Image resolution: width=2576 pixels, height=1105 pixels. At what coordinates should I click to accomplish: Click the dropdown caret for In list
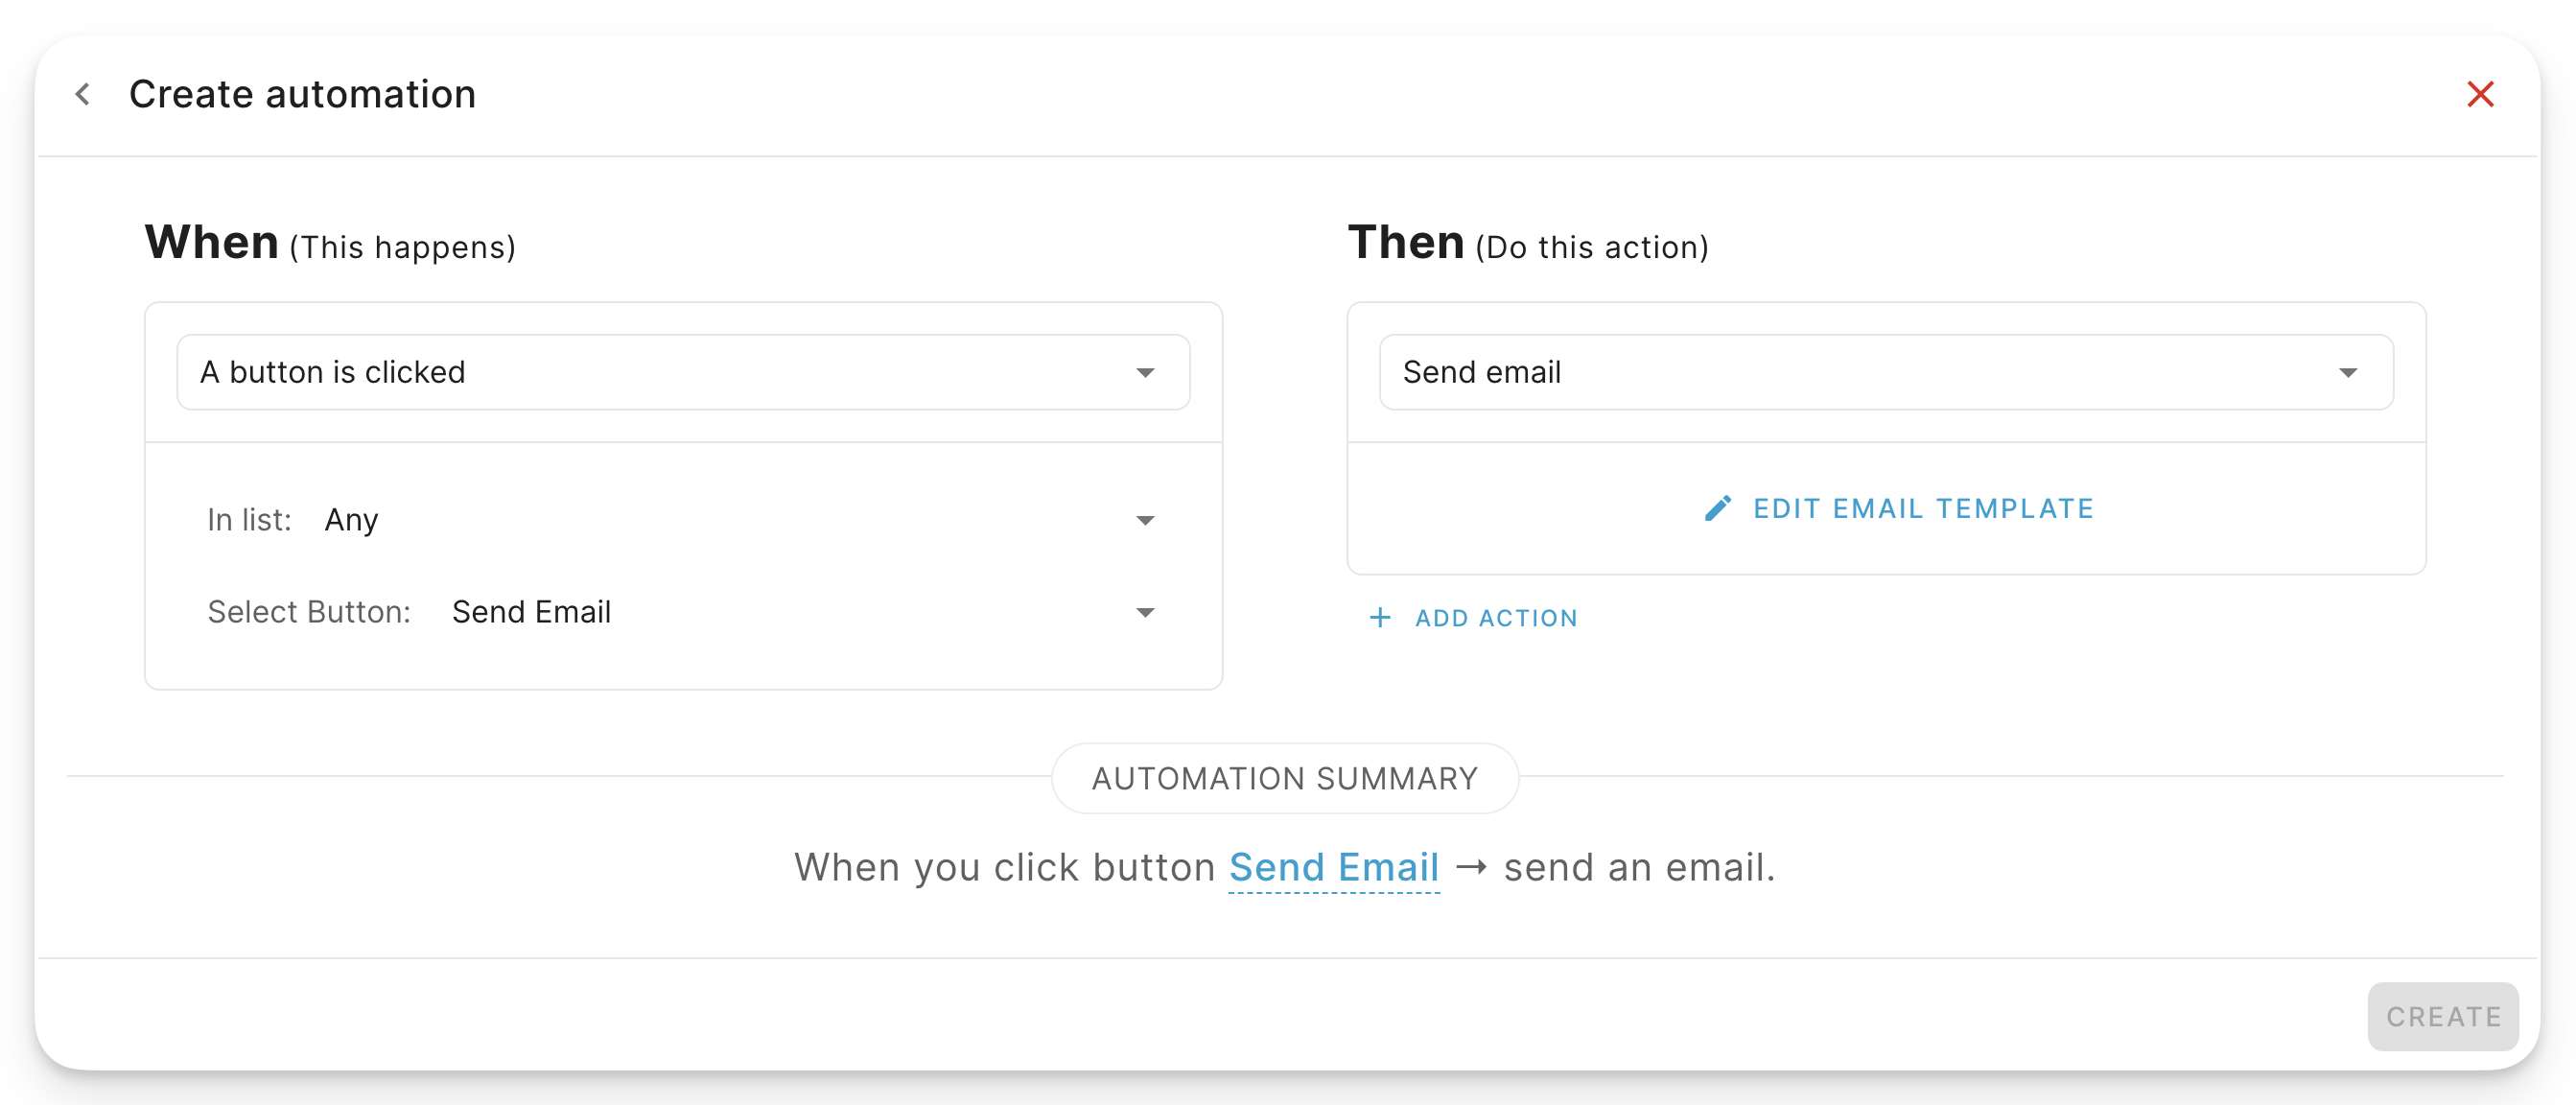[x=1146, y=520]
